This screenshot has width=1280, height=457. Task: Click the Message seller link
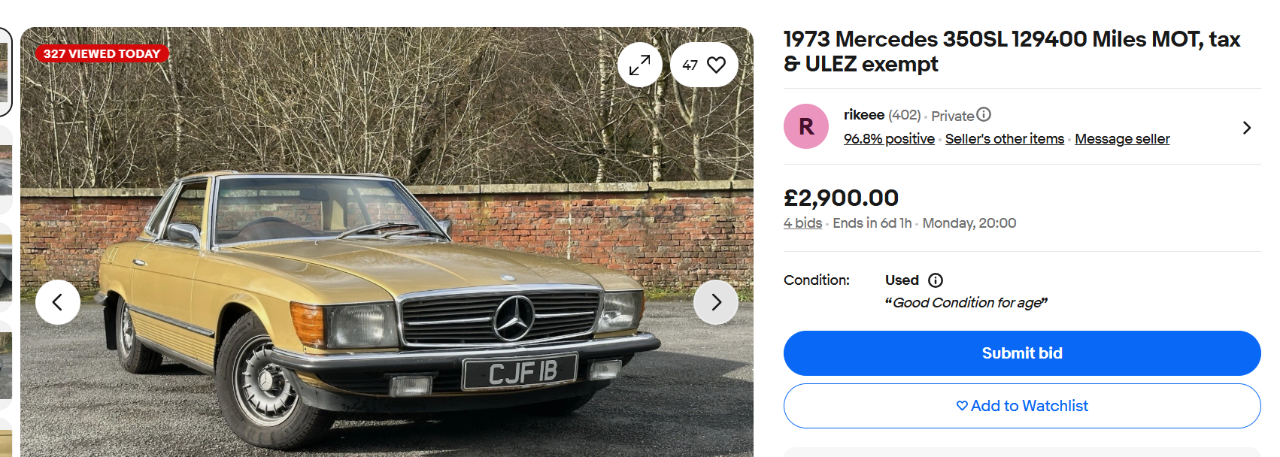[1122, 139]
